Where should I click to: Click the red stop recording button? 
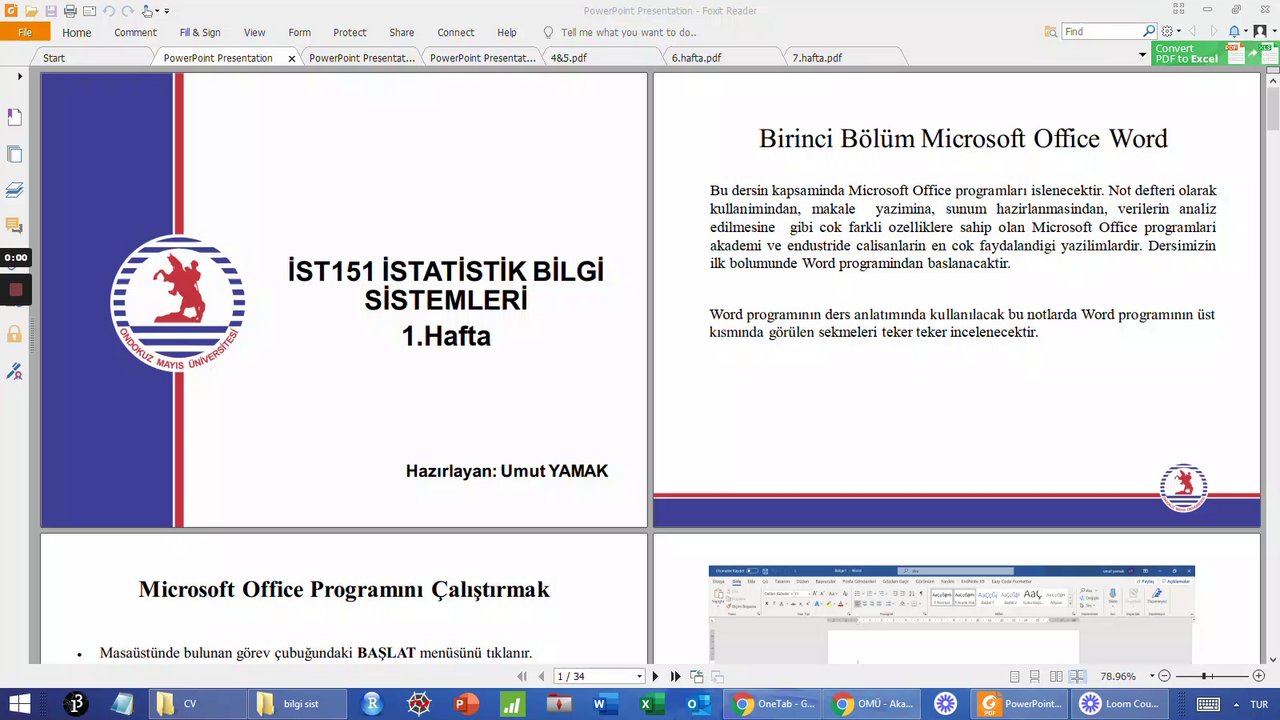[x=15, y=291]
